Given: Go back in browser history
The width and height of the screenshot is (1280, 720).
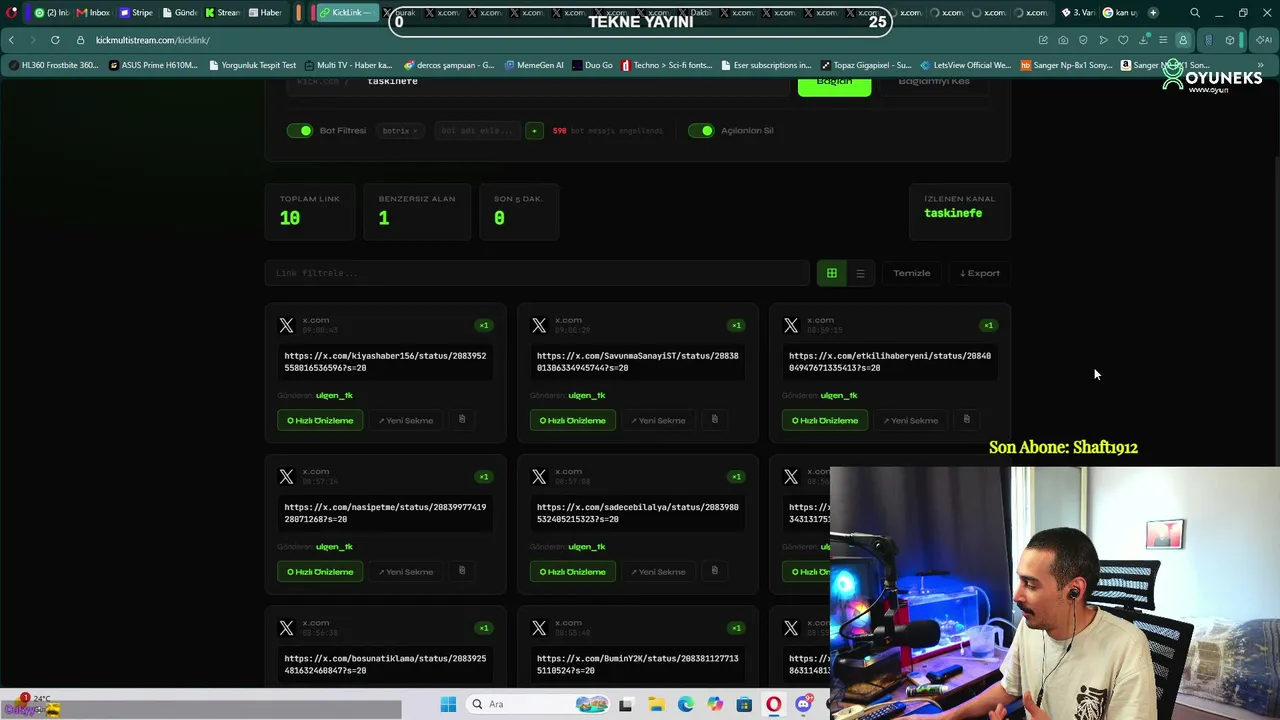Looking at the screenshot, I should click(11, 40).
